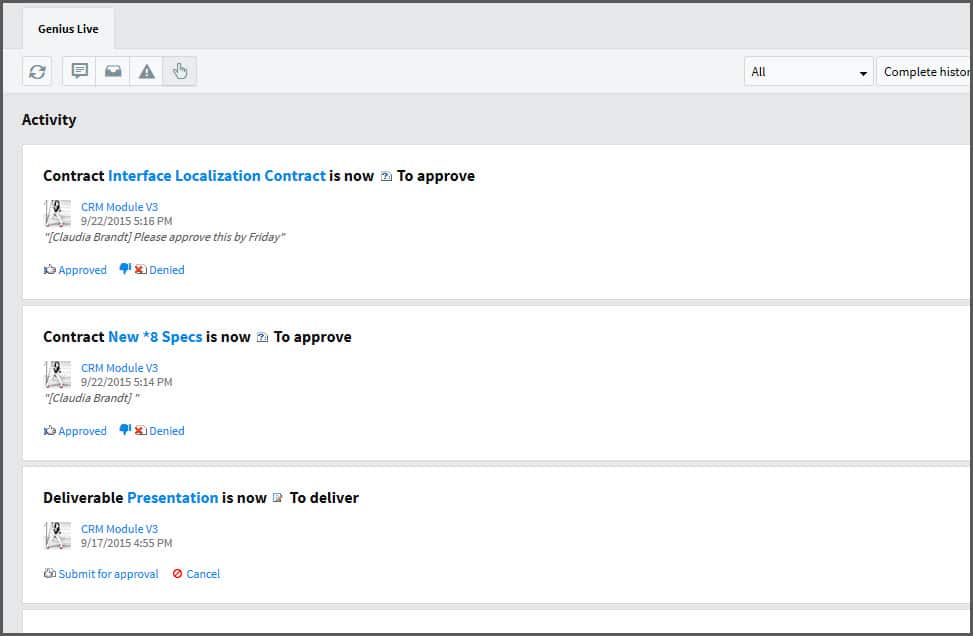Expand the Complete history dropdown

[924, 72]
